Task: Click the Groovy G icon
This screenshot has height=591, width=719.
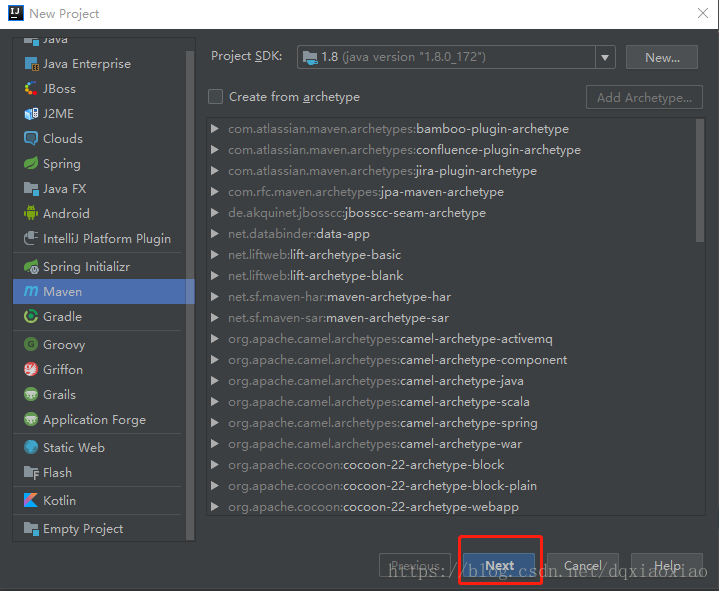Action: (31, 344)
